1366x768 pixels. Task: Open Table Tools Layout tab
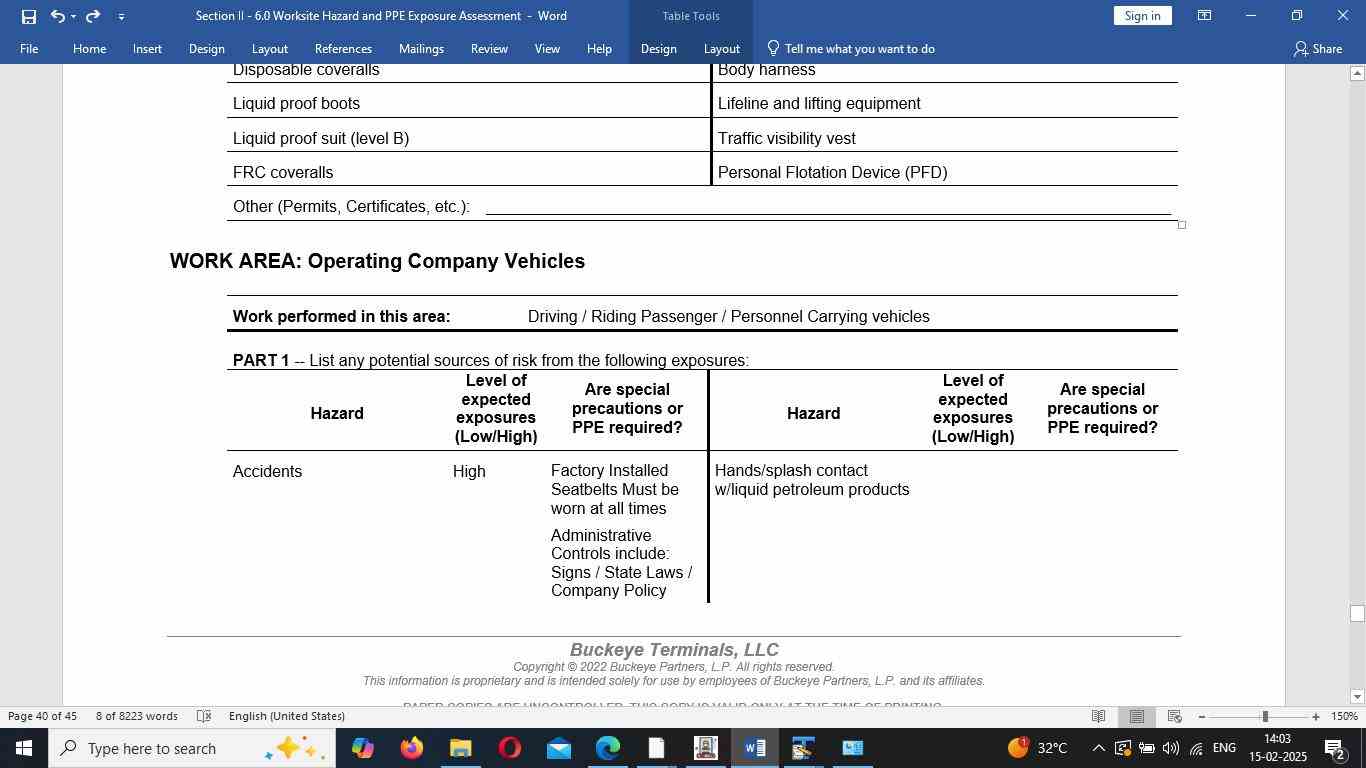pyautogui.click(x=721, y=48)
